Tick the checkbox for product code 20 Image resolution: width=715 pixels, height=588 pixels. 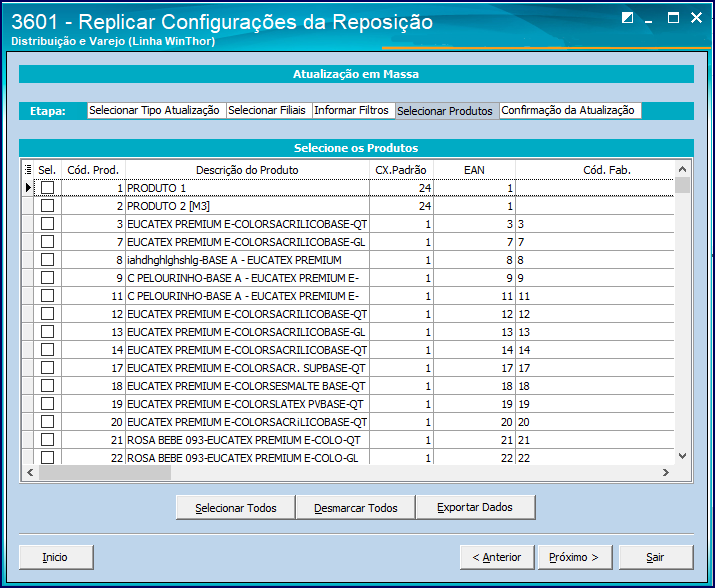tap(47, 422)
